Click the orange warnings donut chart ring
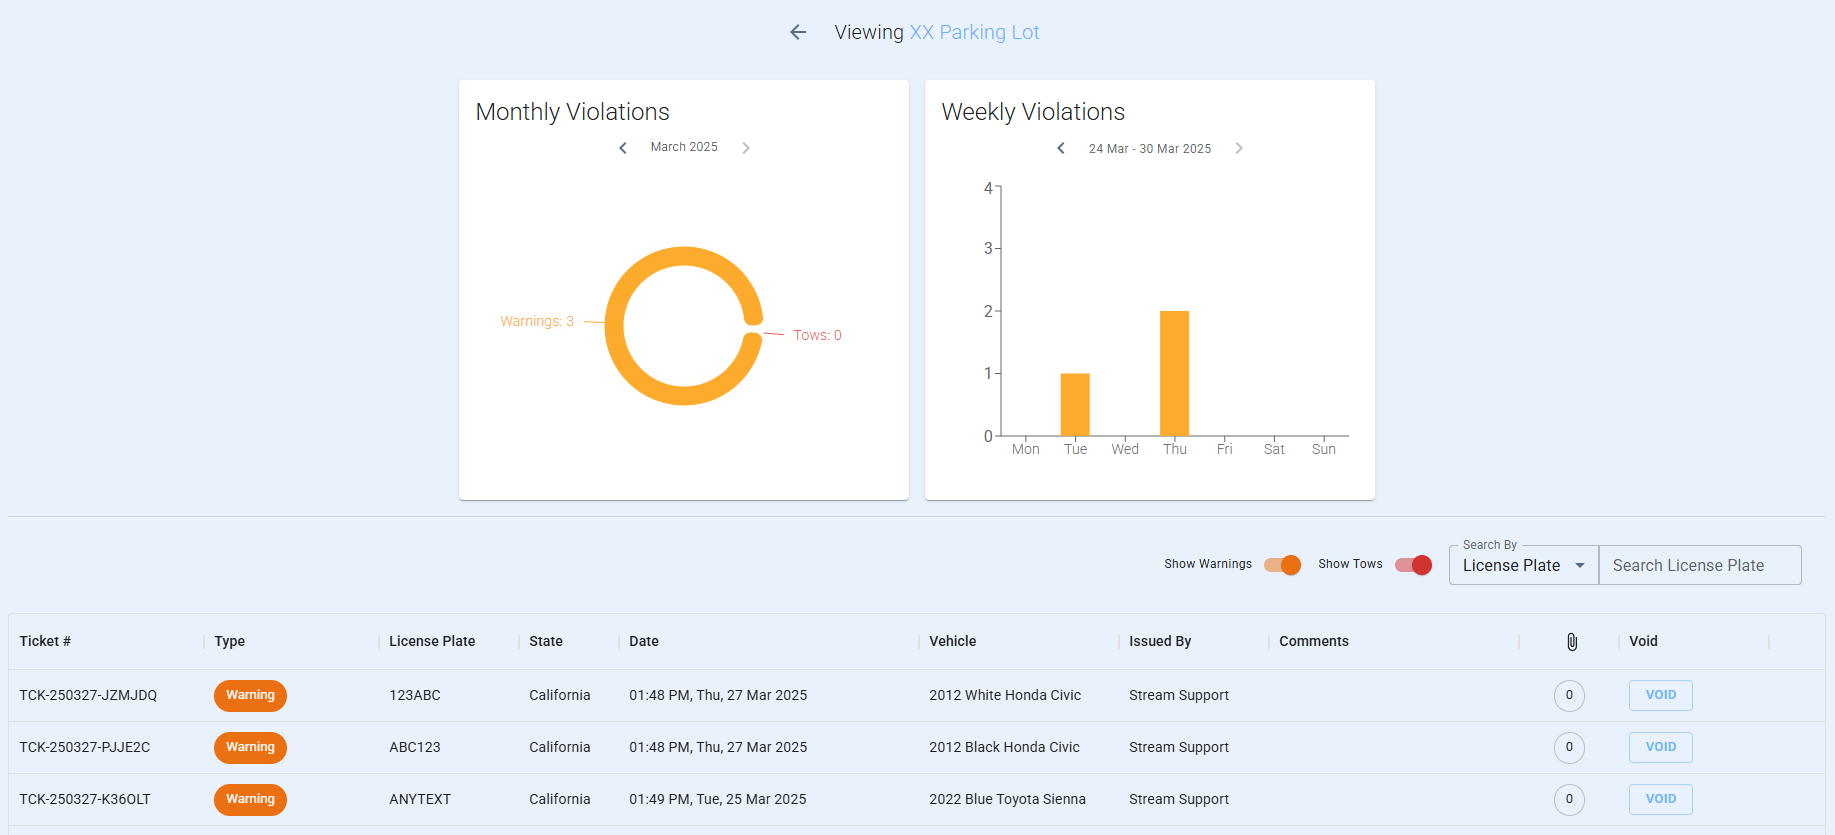 (x=615, y=326)
